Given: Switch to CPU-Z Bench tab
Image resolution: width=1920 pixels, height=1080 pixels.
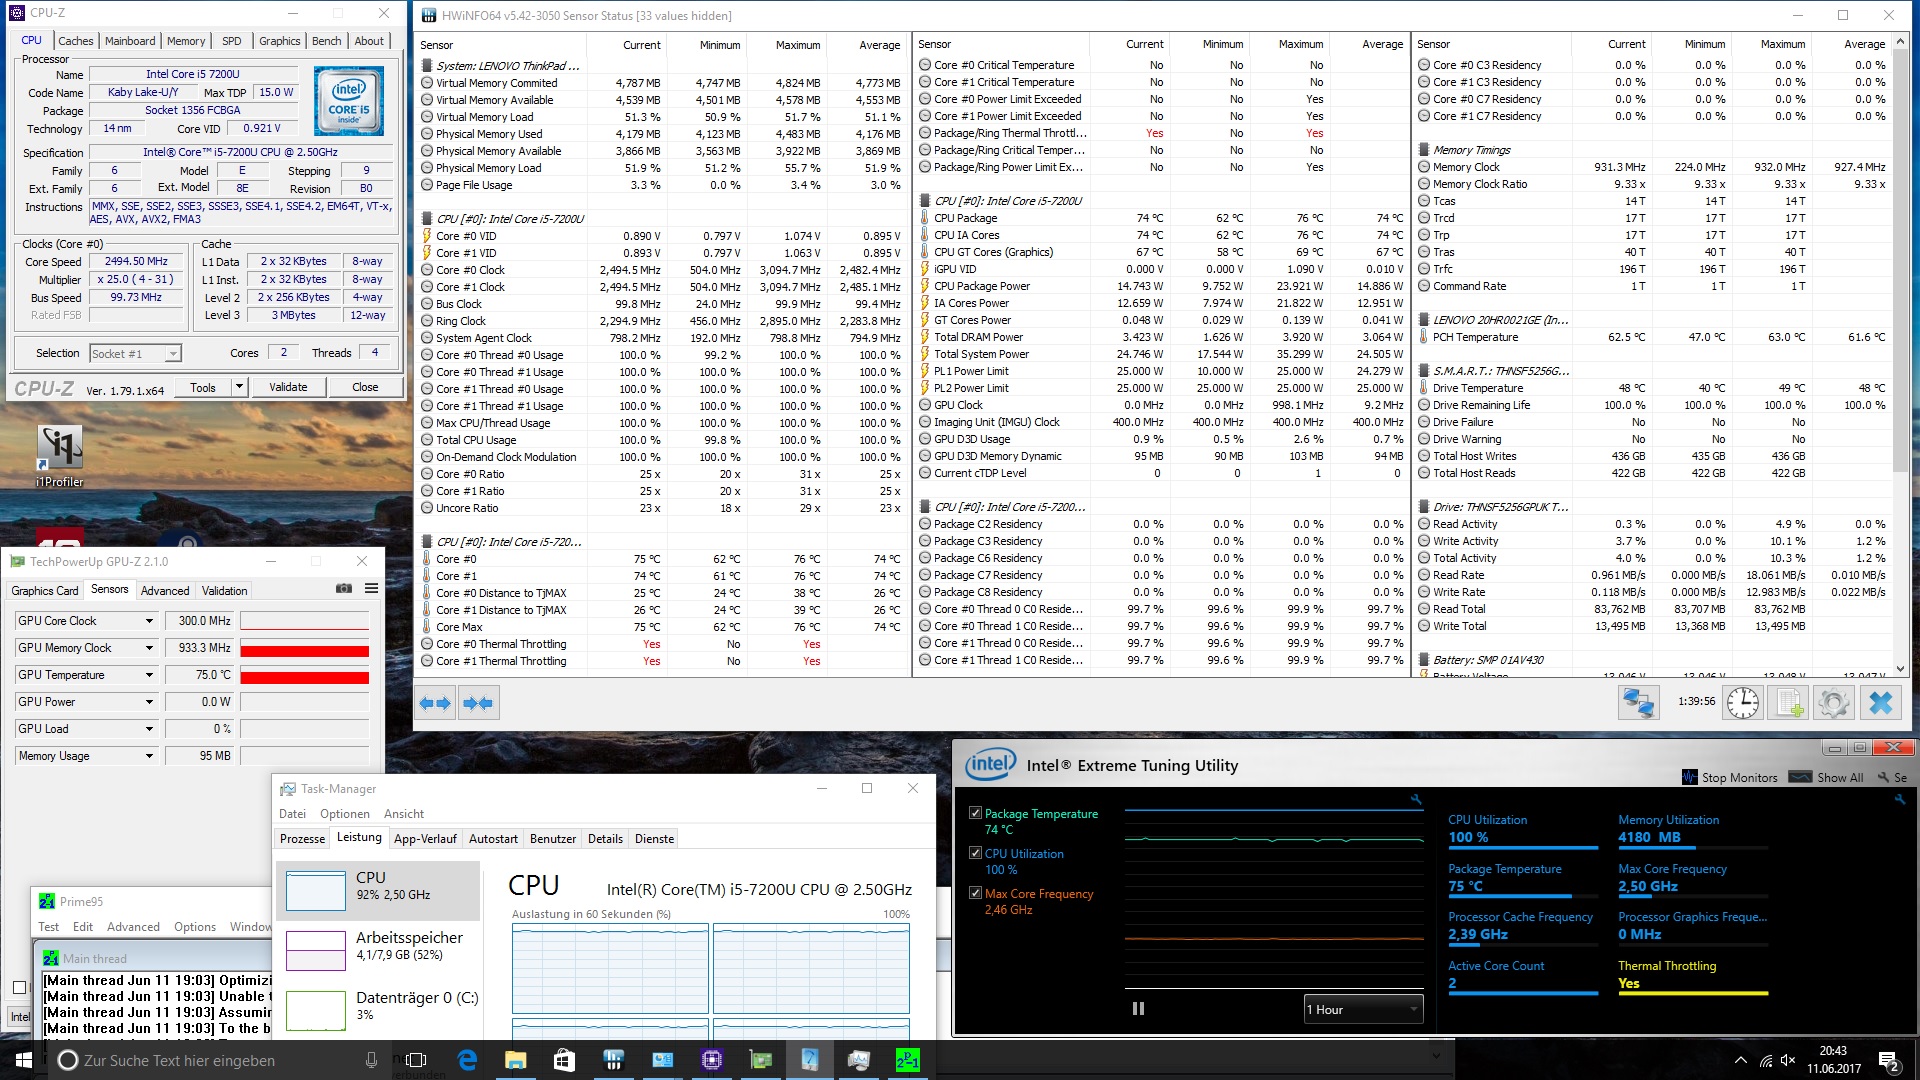Looking at the screenshot, I should coord(326,41).
